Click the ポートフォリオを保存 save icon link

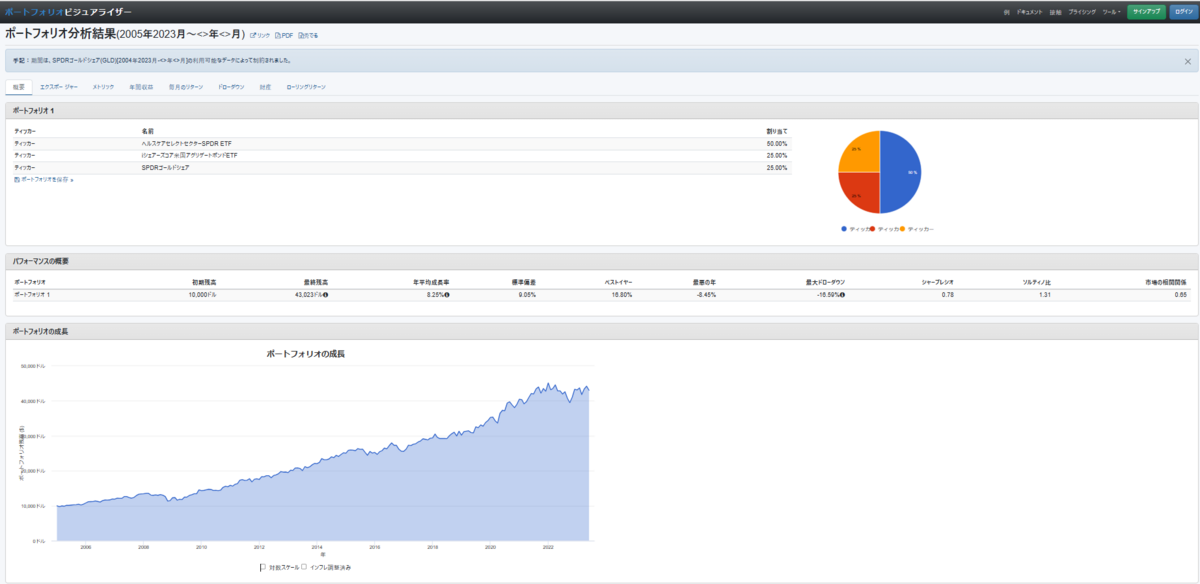(x=17, y=179)
